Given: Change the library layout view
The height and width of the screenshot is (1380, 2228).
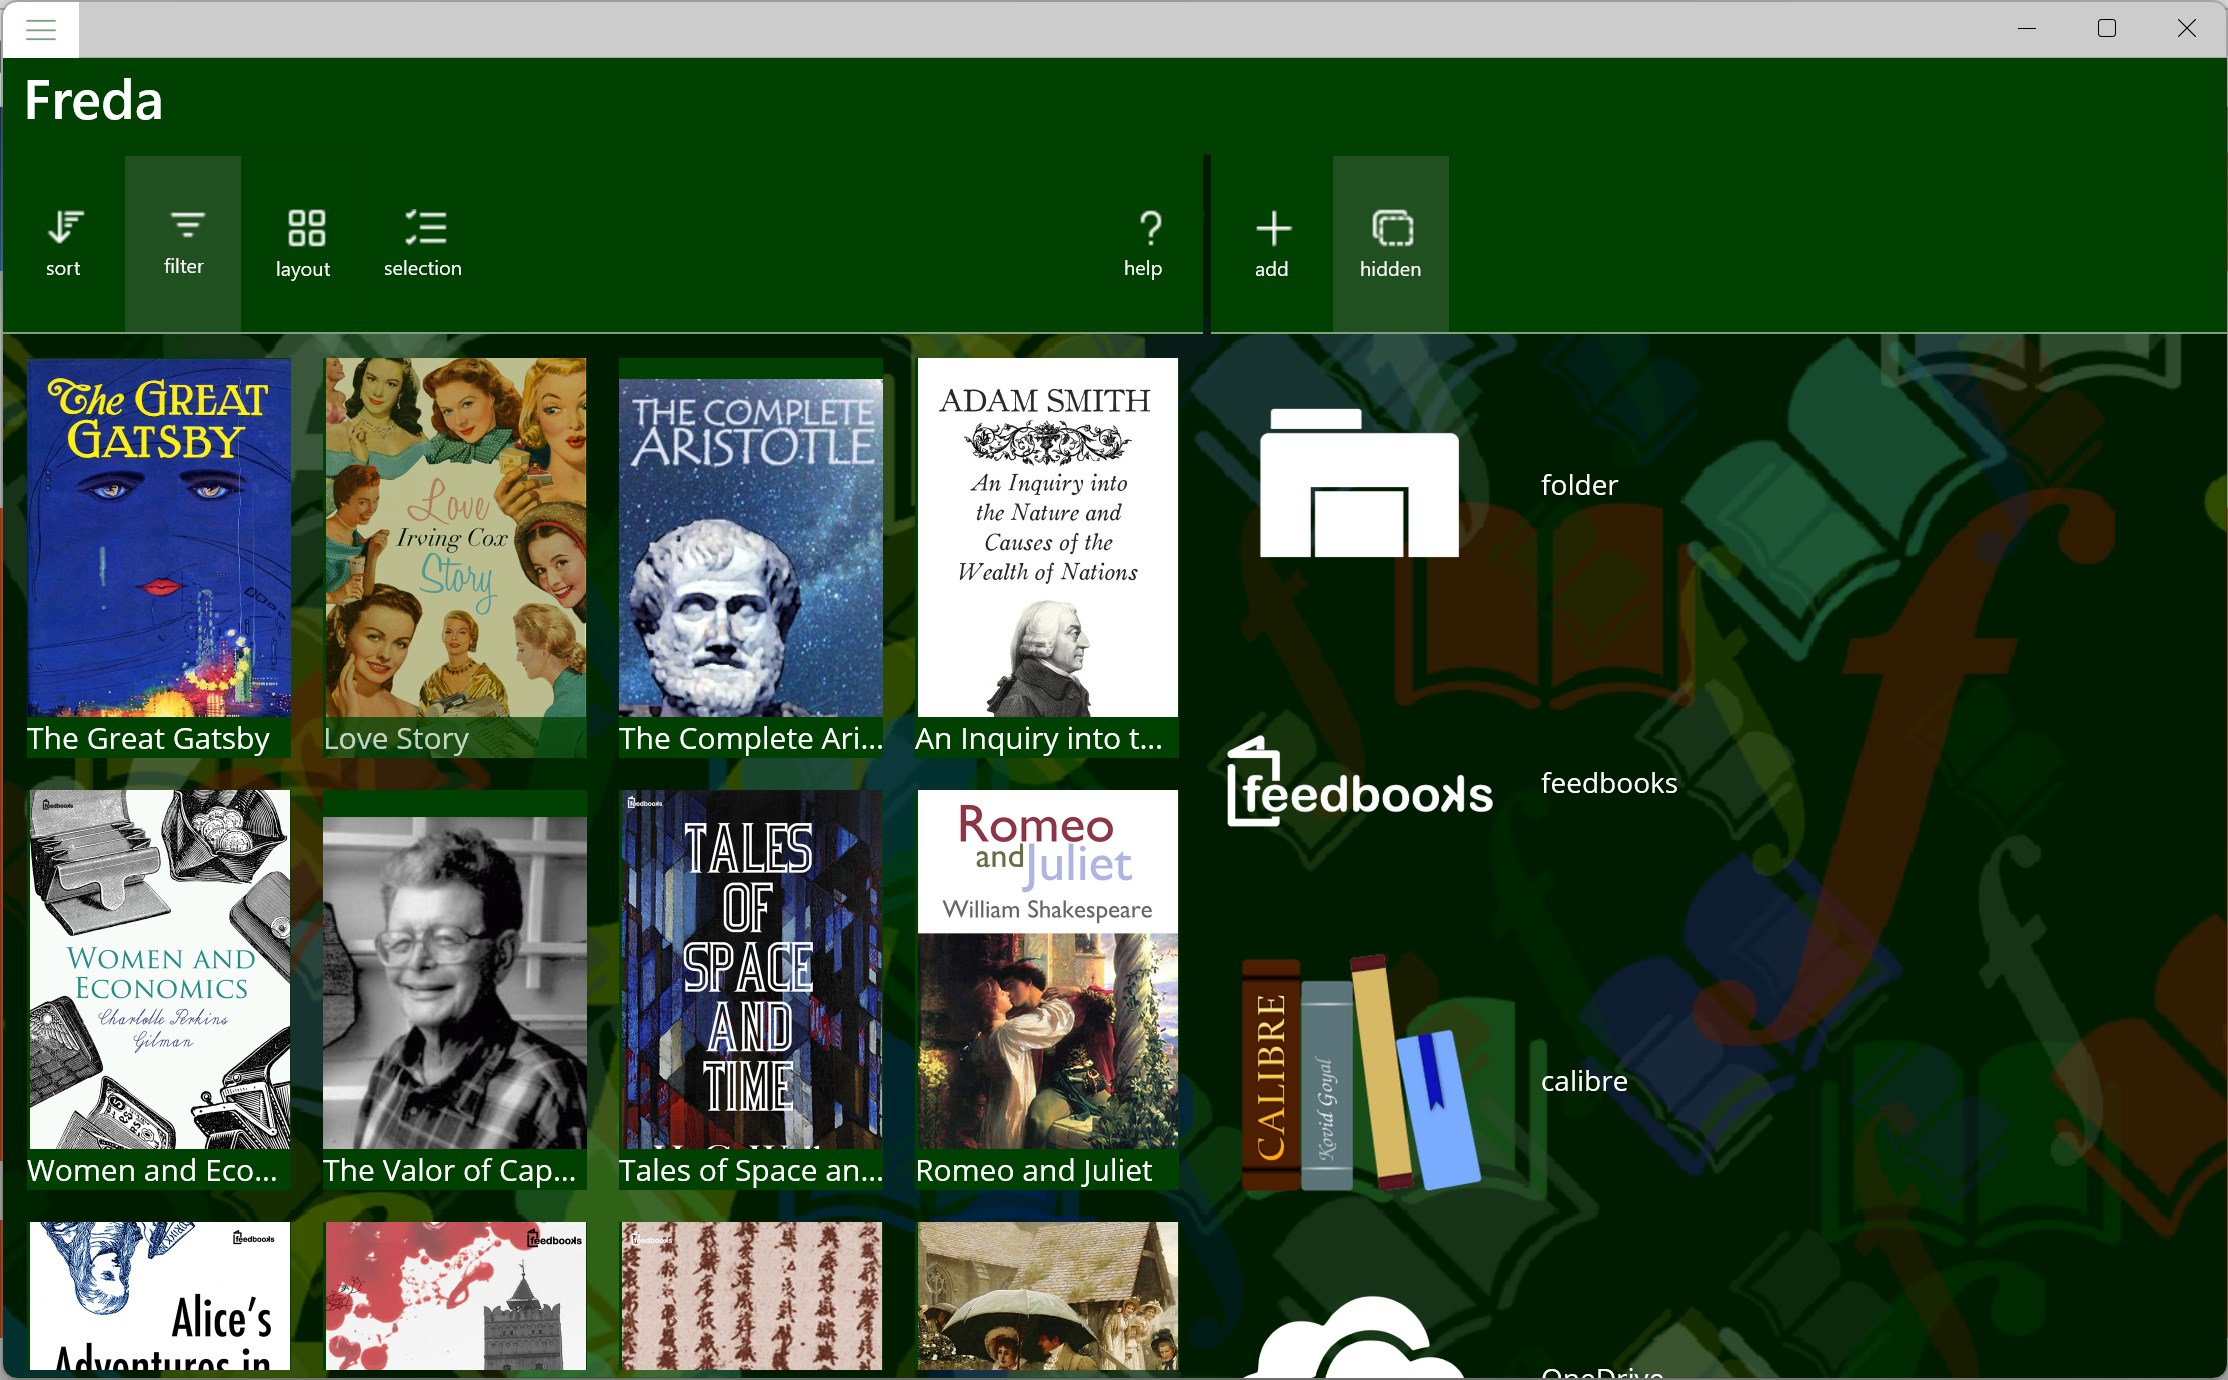Looking at the screenshot, I should click(303, 240).
